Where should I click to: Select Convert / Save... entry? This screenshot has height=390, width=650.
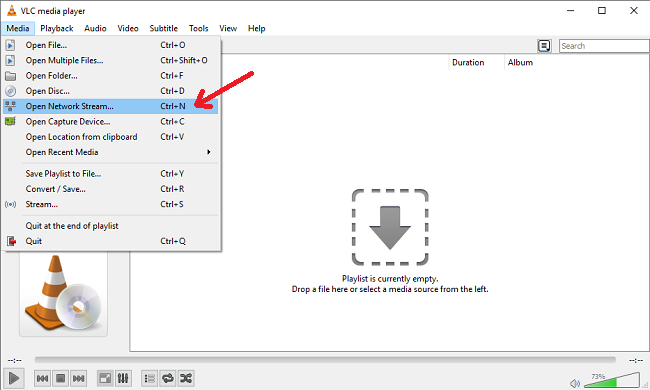(111, 189)
